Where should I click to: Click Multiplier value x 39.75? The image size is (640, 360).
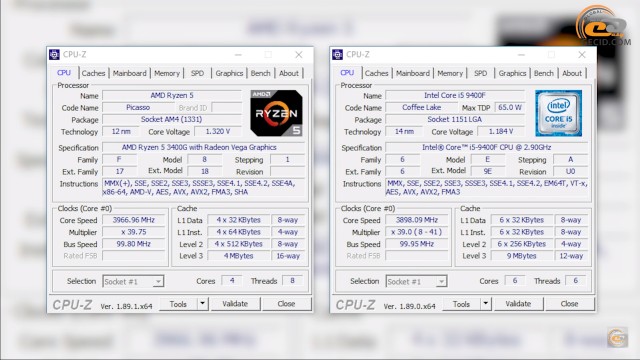coord(133,232)
